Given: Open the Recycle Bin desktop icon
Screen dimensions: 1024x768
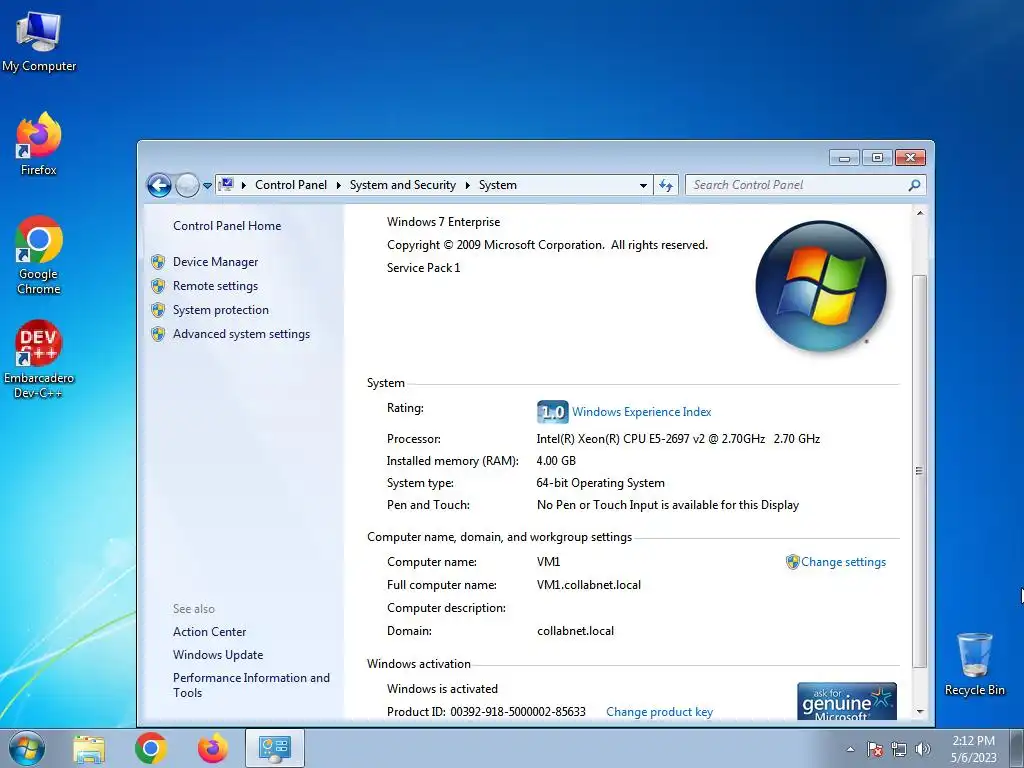Looking at the screenshot, I should (x=974, y=664).
